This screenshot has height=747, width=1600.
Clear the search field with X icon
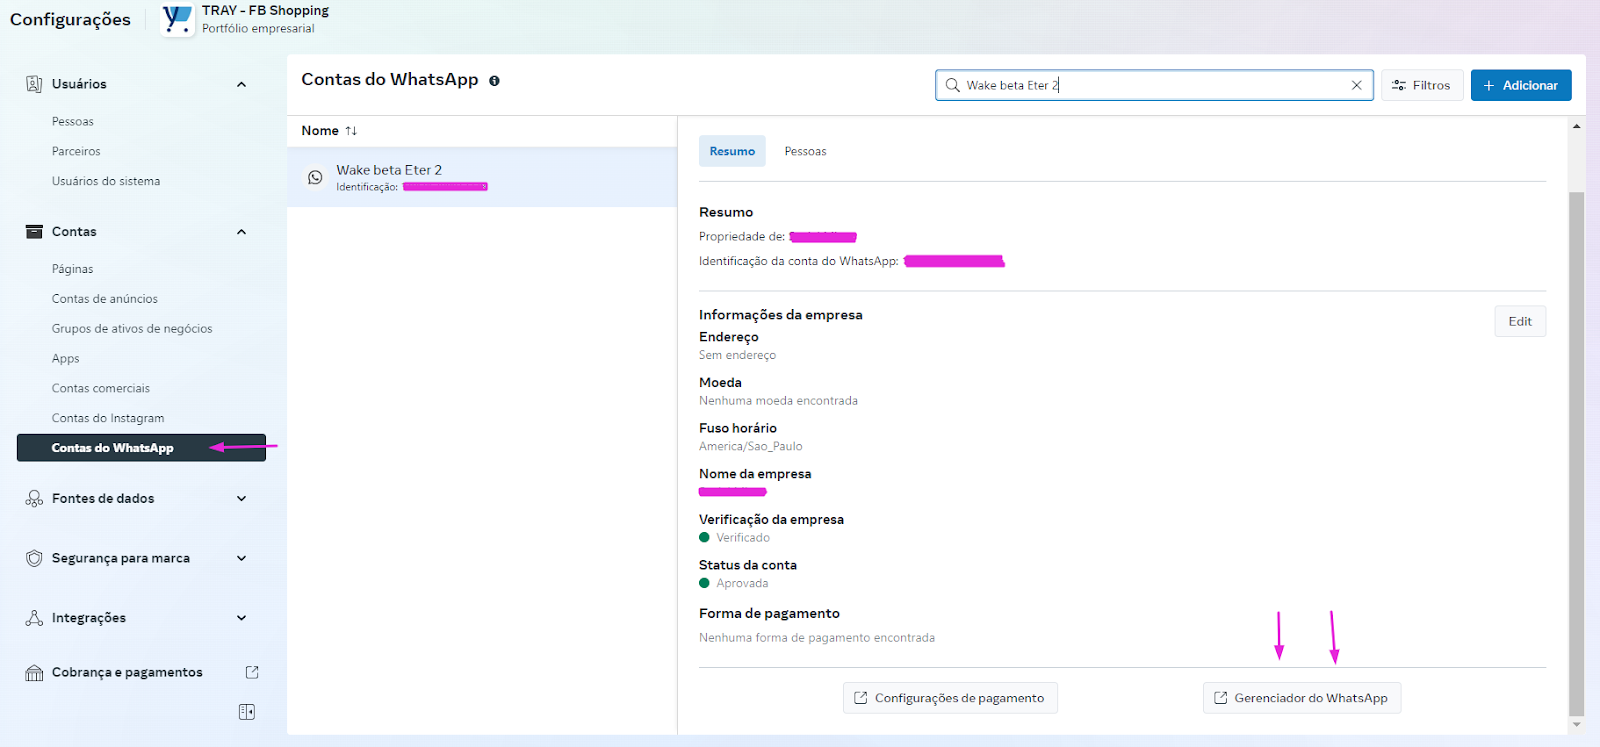(1356, 86)
